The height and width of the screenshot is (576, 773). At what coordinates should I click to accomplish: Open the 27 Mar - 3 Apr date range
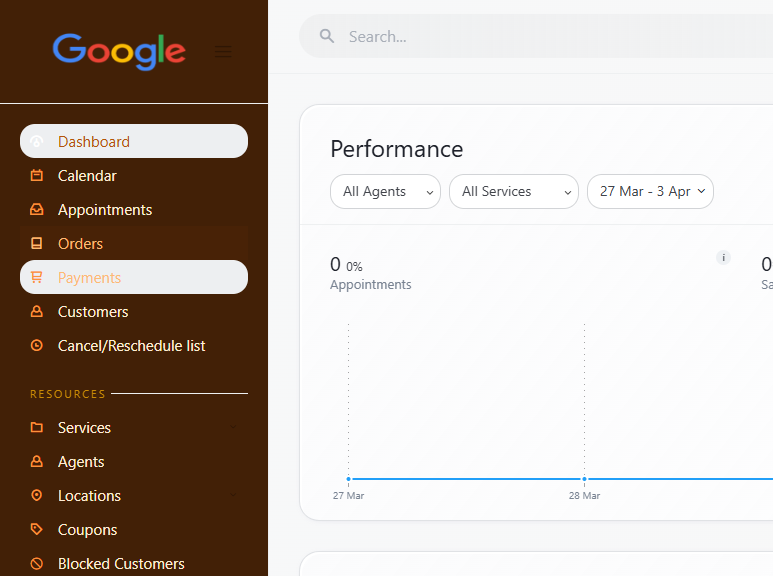click(650, 191)
